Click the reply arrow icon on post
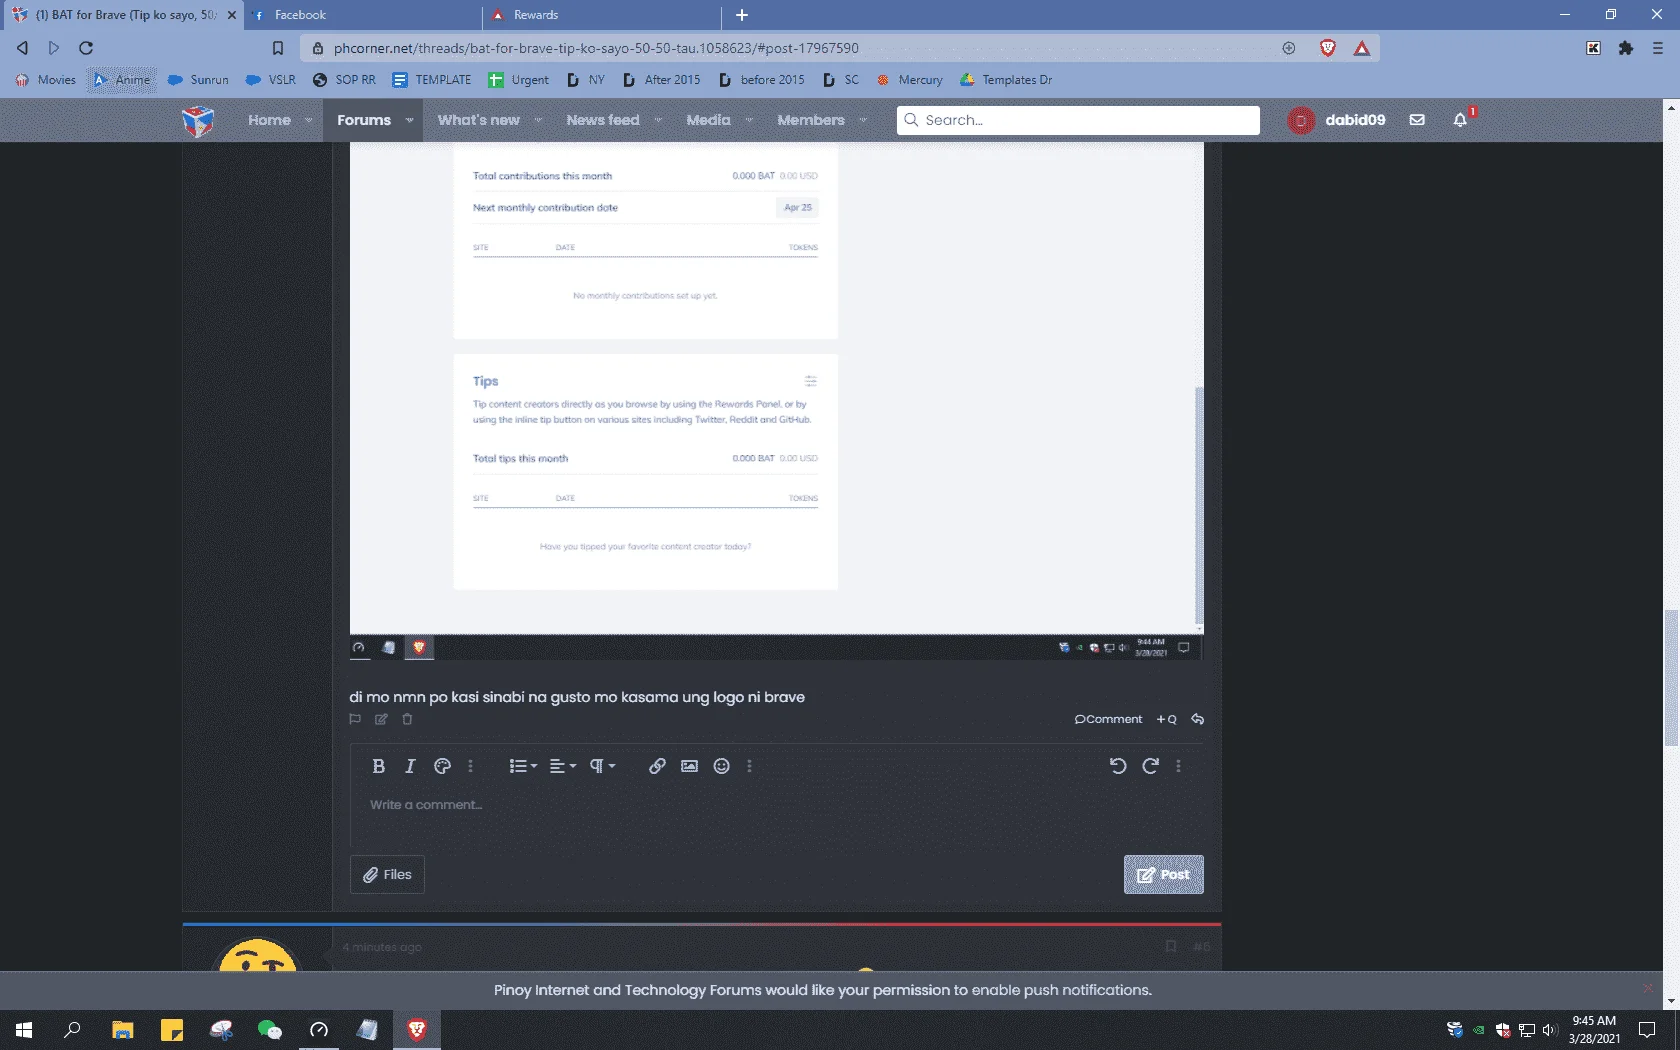The image size is (1680, 1050). pos(1197,719)
